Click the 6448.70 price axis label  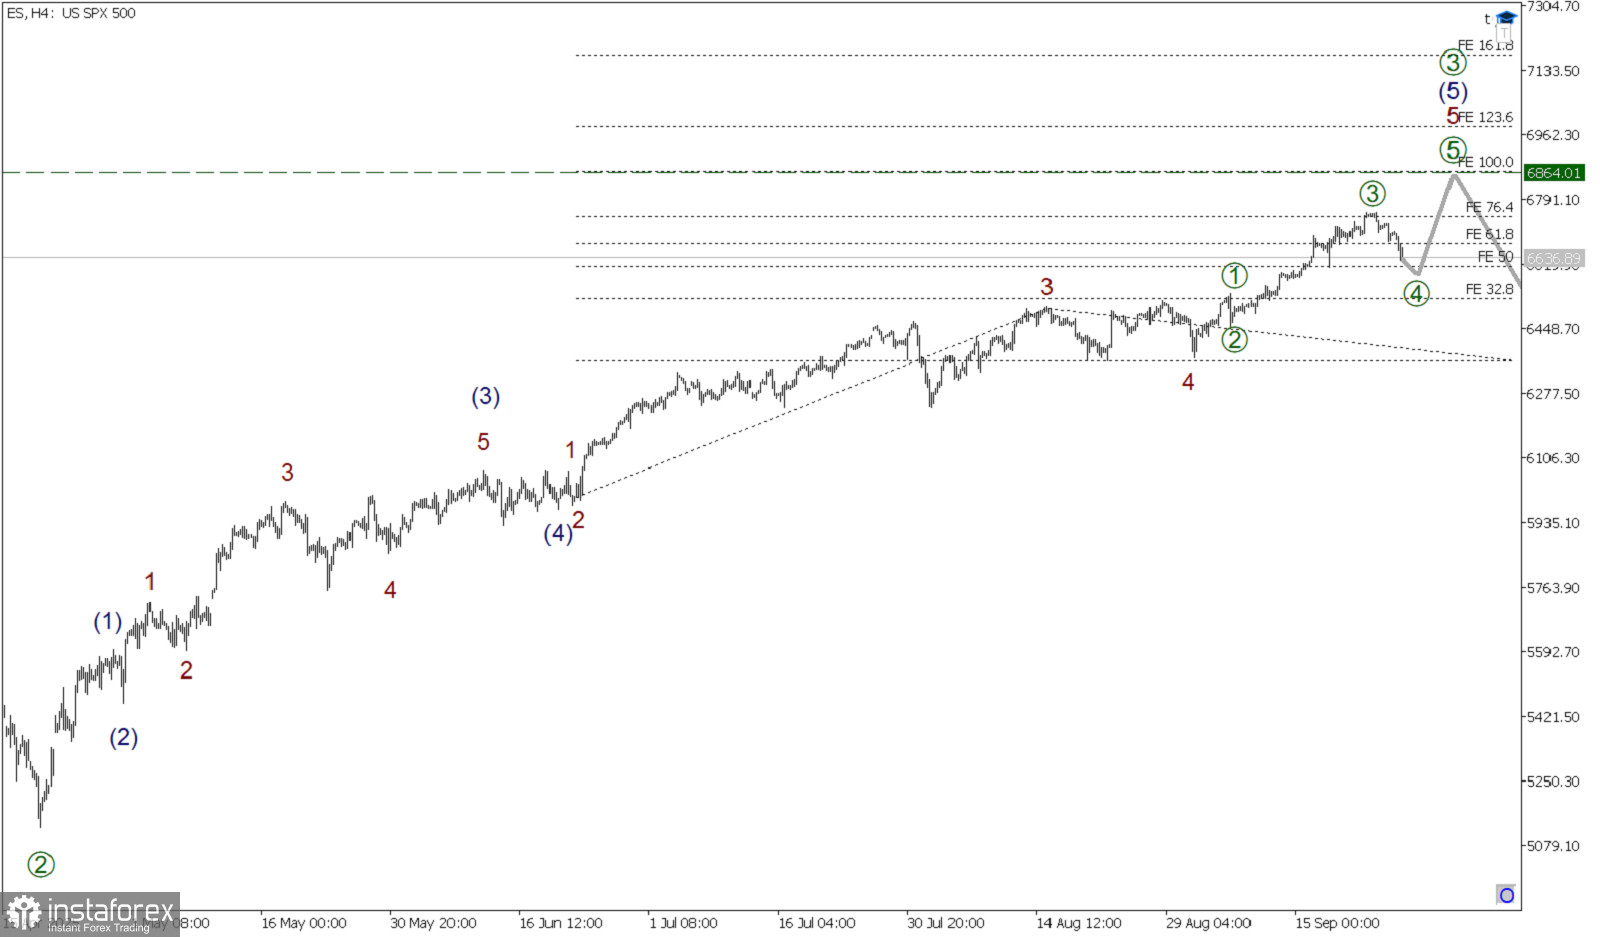1553,329
